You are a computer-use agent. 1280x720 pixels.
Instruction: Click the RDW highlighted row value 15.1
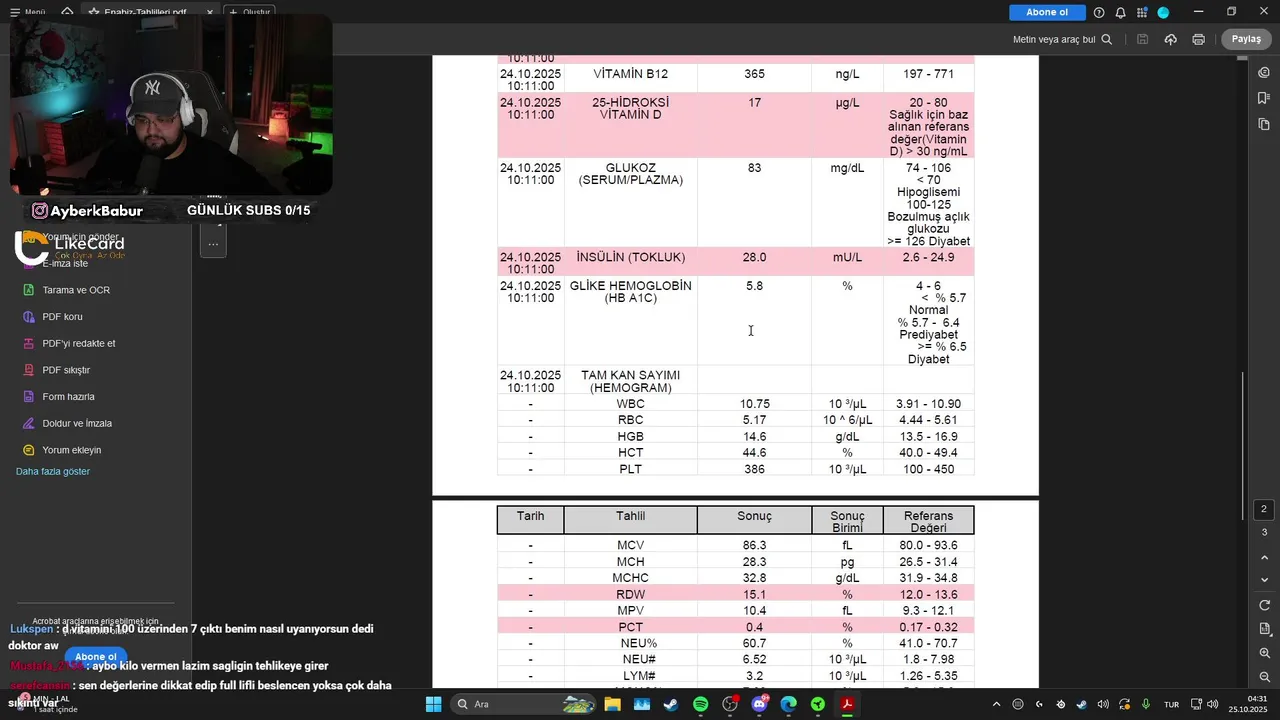(x=754, y=595)
